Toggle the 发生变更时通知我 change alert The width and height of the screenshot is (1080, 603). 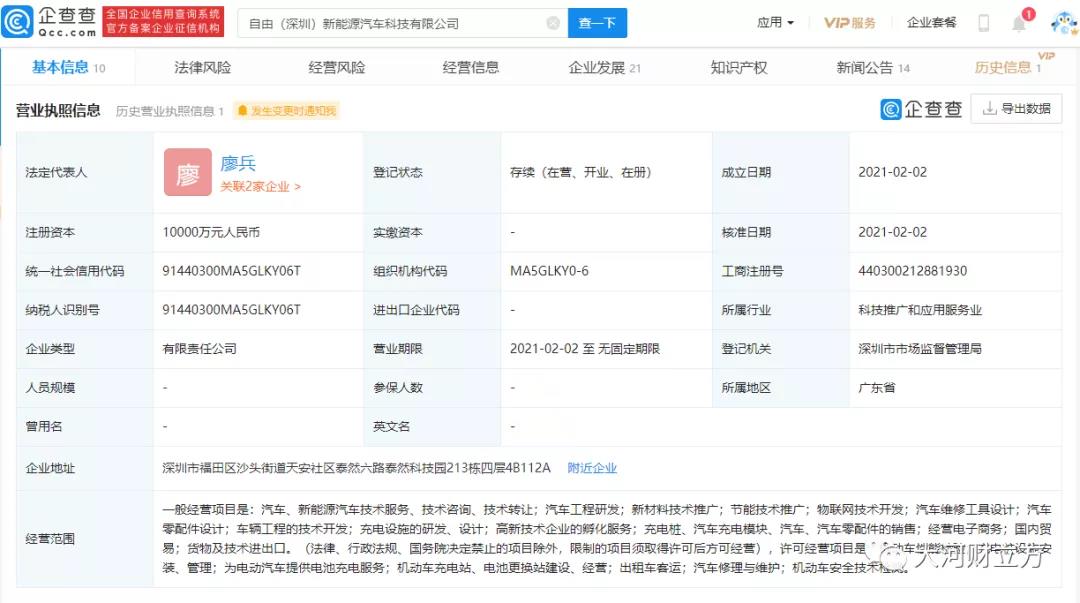point(286,111)
